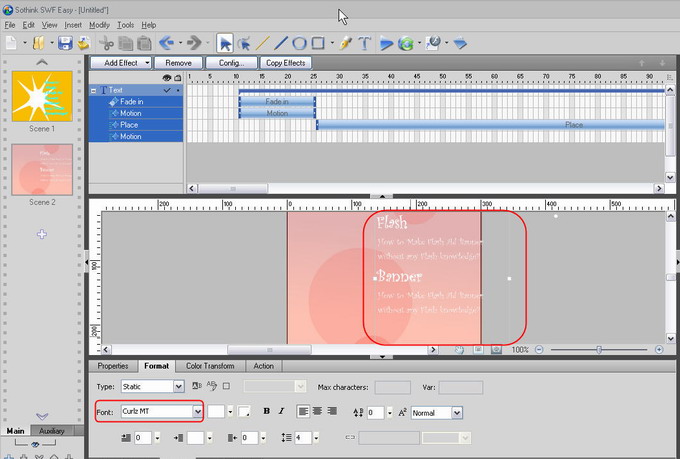Open the line spacing dropdown with value 4
The image size is (680, 459).
[316, 438]
